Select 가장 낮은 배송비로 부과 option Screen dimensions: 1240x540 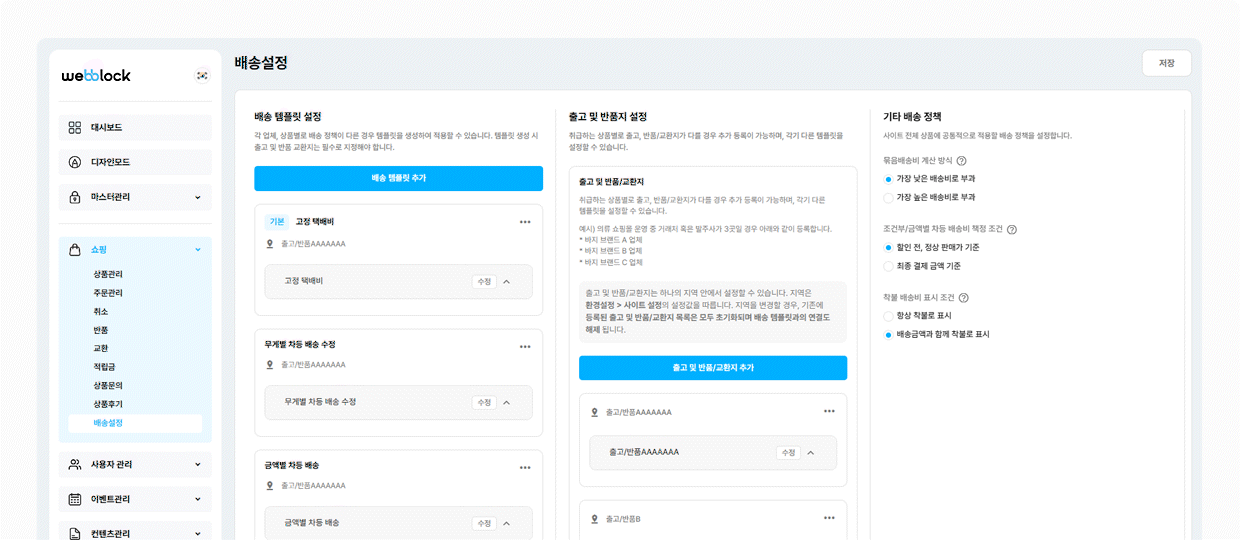(x=888, y=179)
